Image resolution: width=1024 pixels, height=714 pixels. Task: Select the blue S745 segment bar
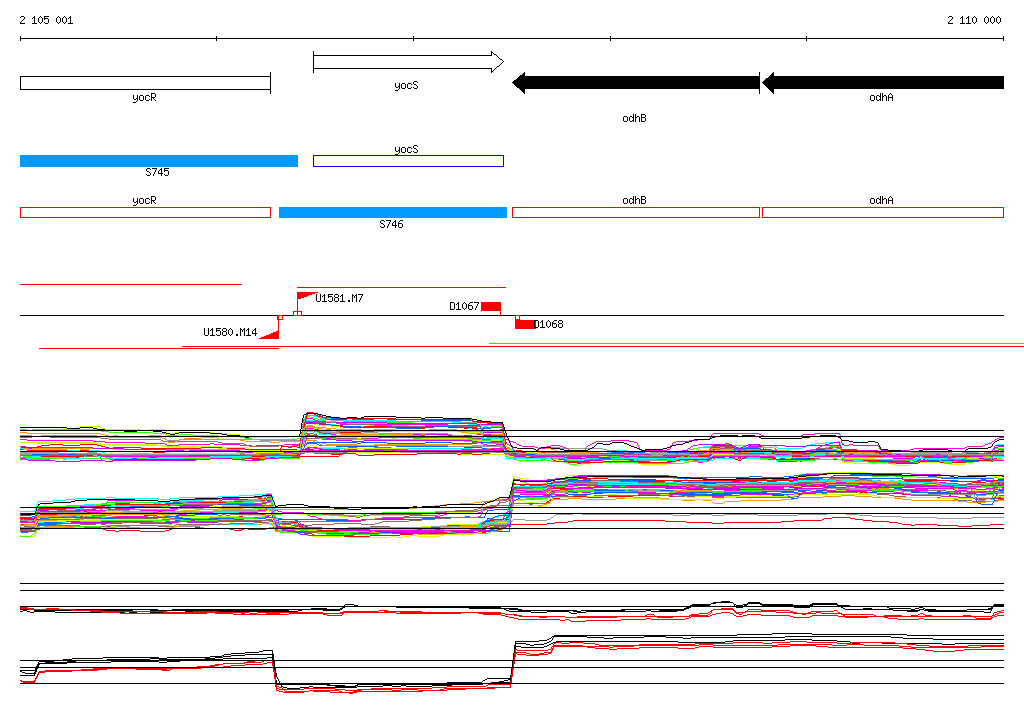tap(159, 161)
